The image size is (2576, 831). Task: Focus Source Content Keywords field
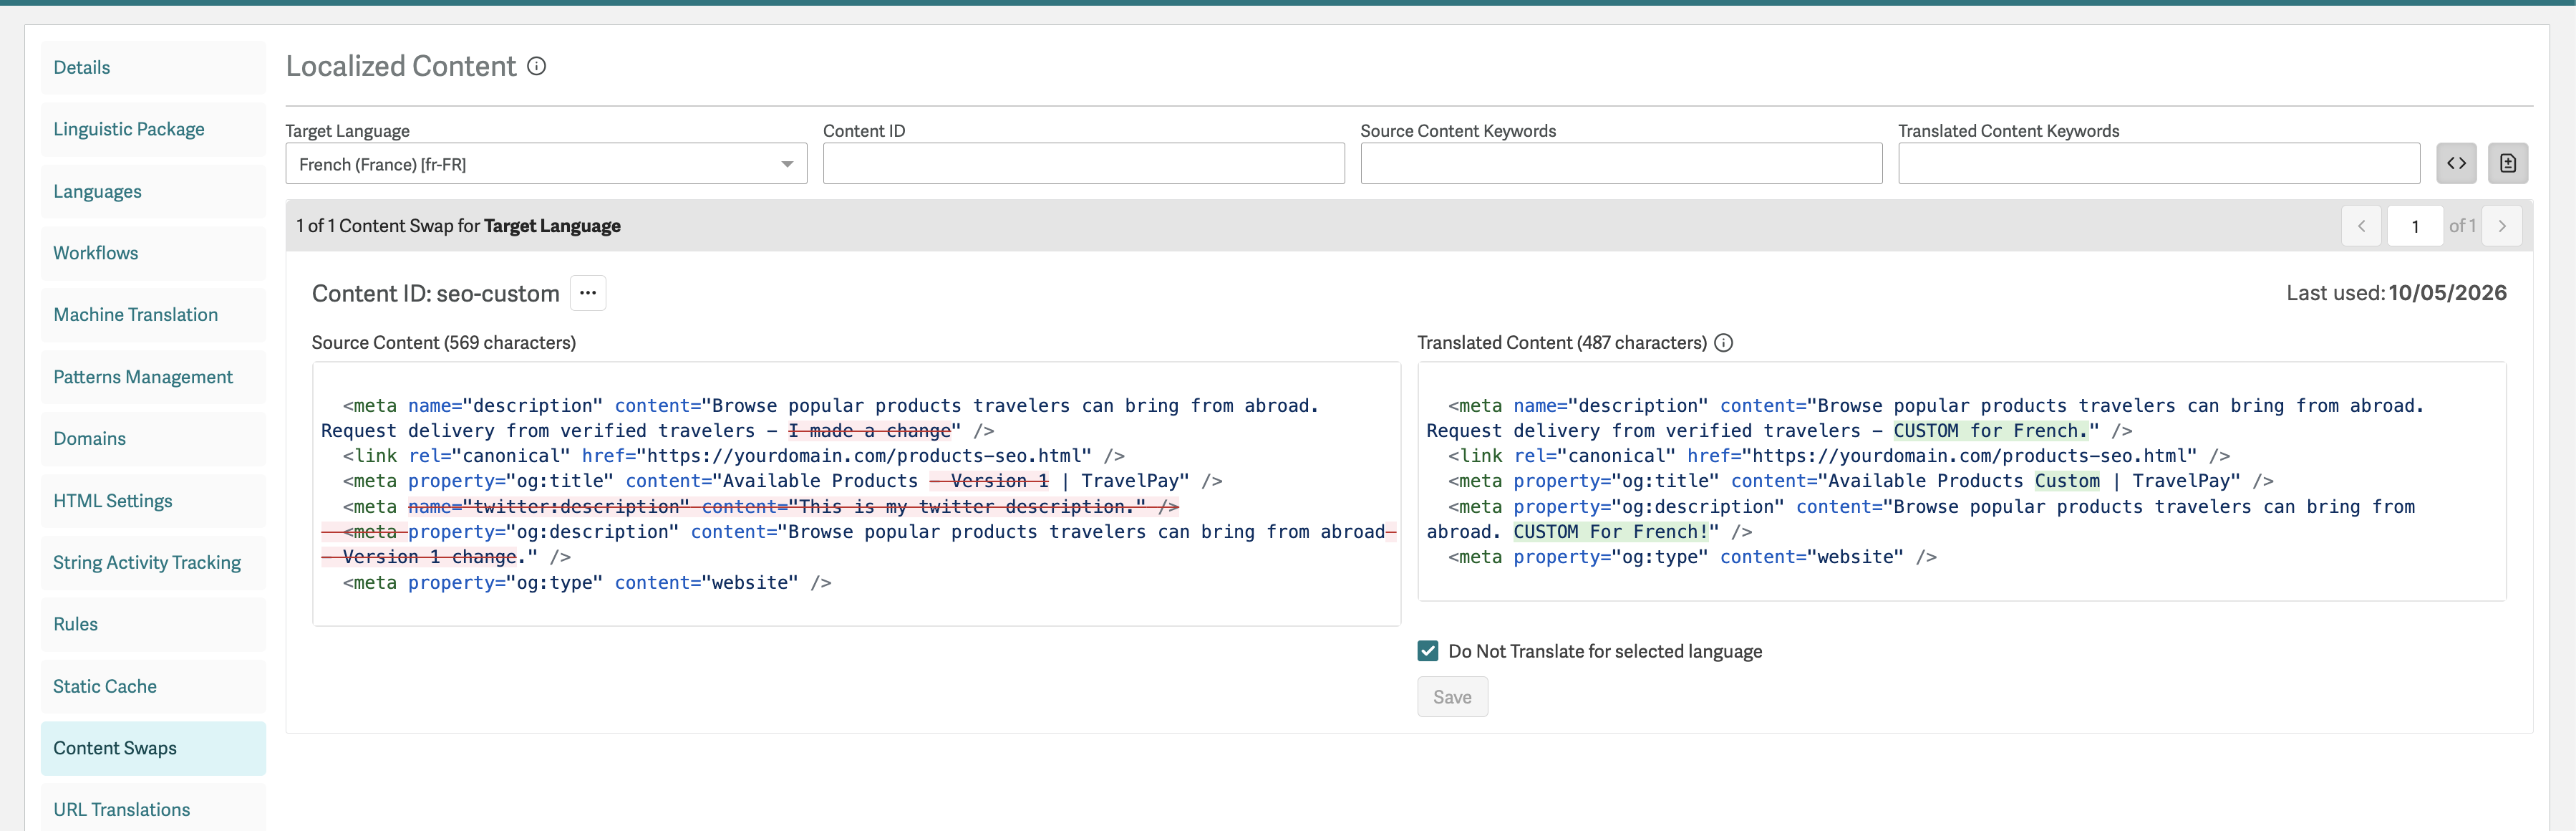[1621, 164]
